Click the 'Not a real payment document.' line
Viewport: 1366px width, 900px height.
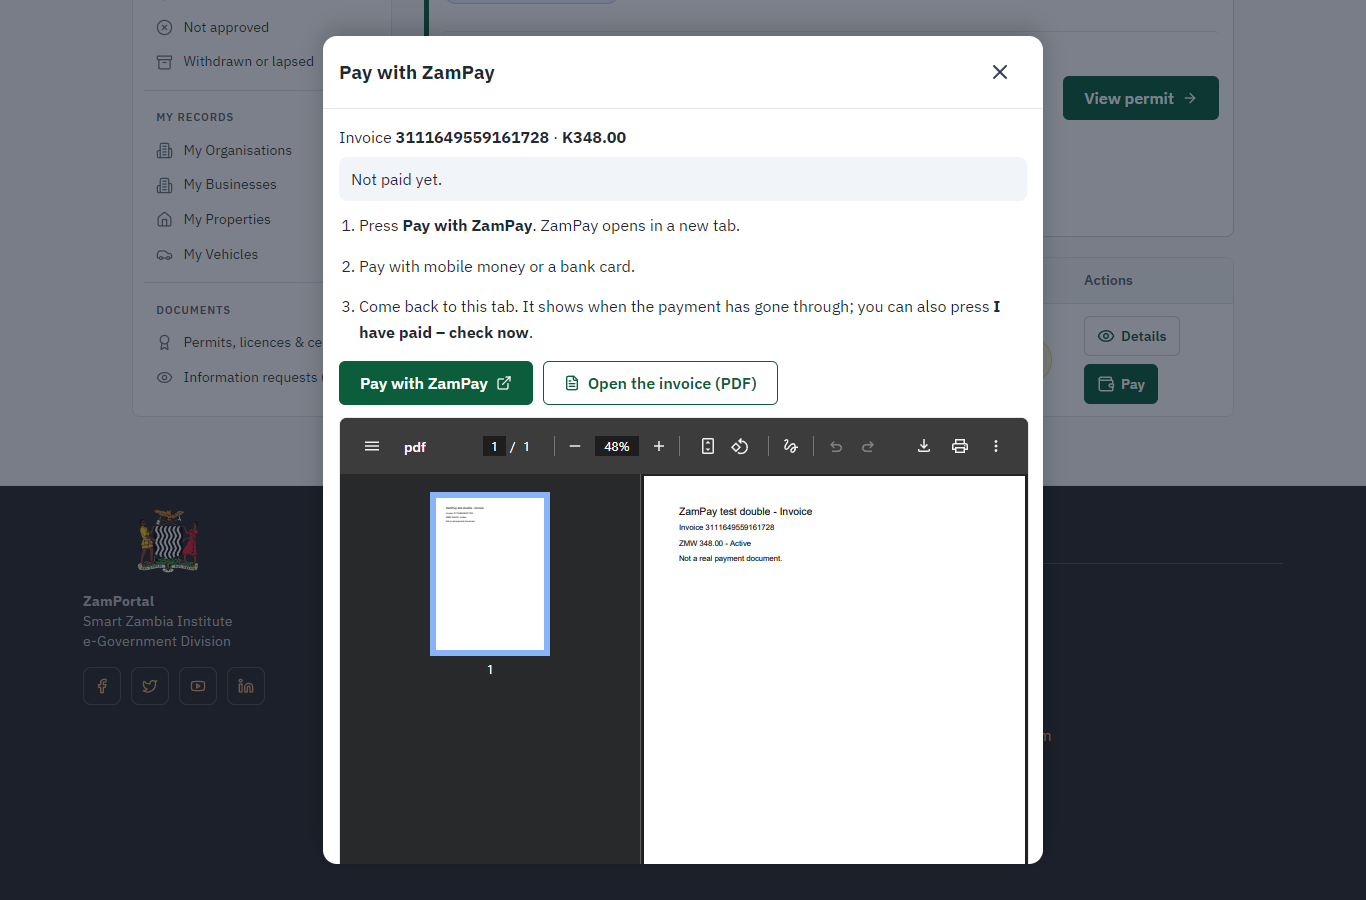730,558
